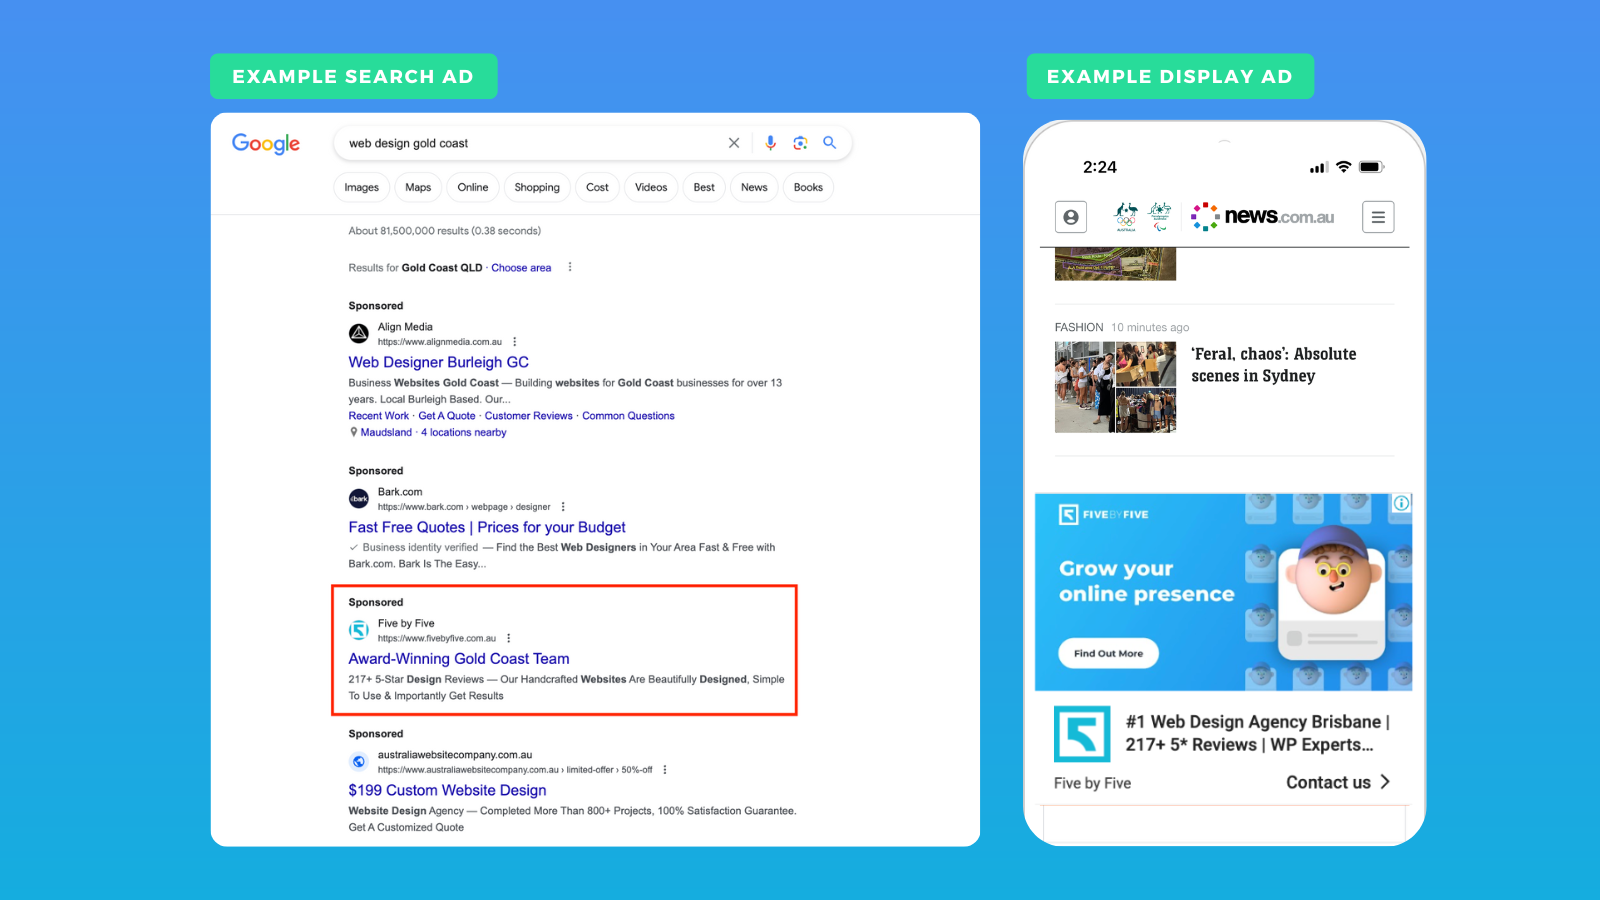Click the Bark.com favicon

(x=359, y=499)
